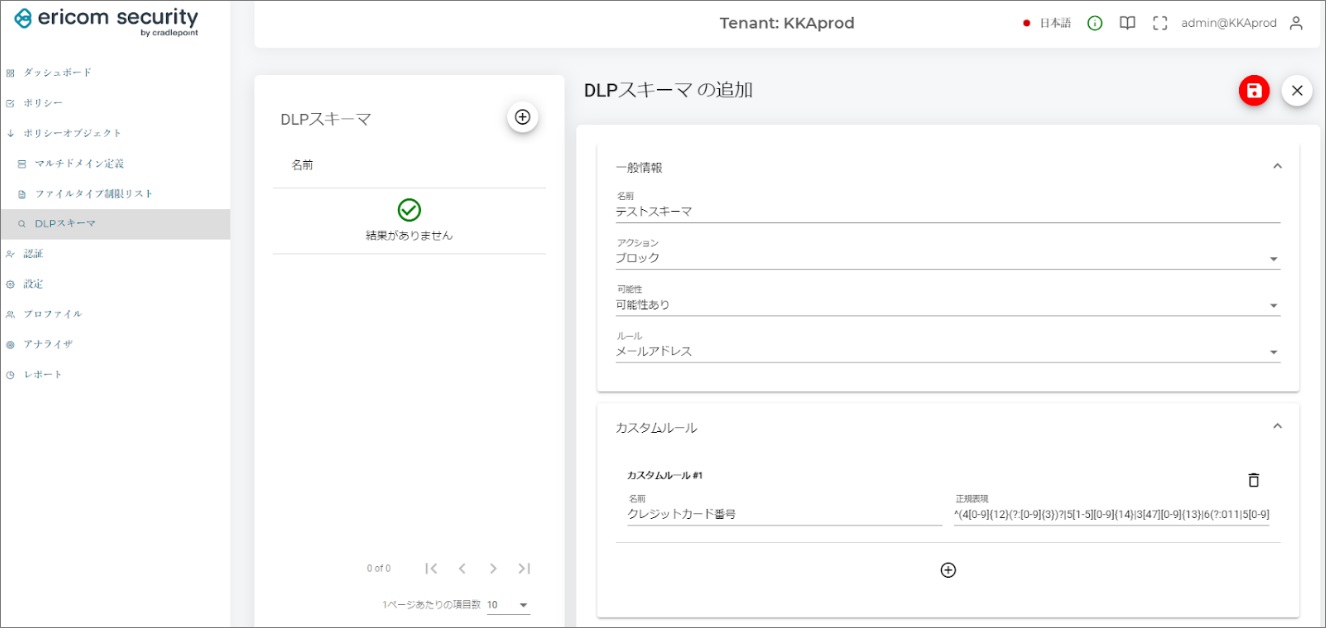Click the add DLP schema plus icon
Viewport: 1326px width, 628px height.
pyautogui.click(x=522, y=117)
